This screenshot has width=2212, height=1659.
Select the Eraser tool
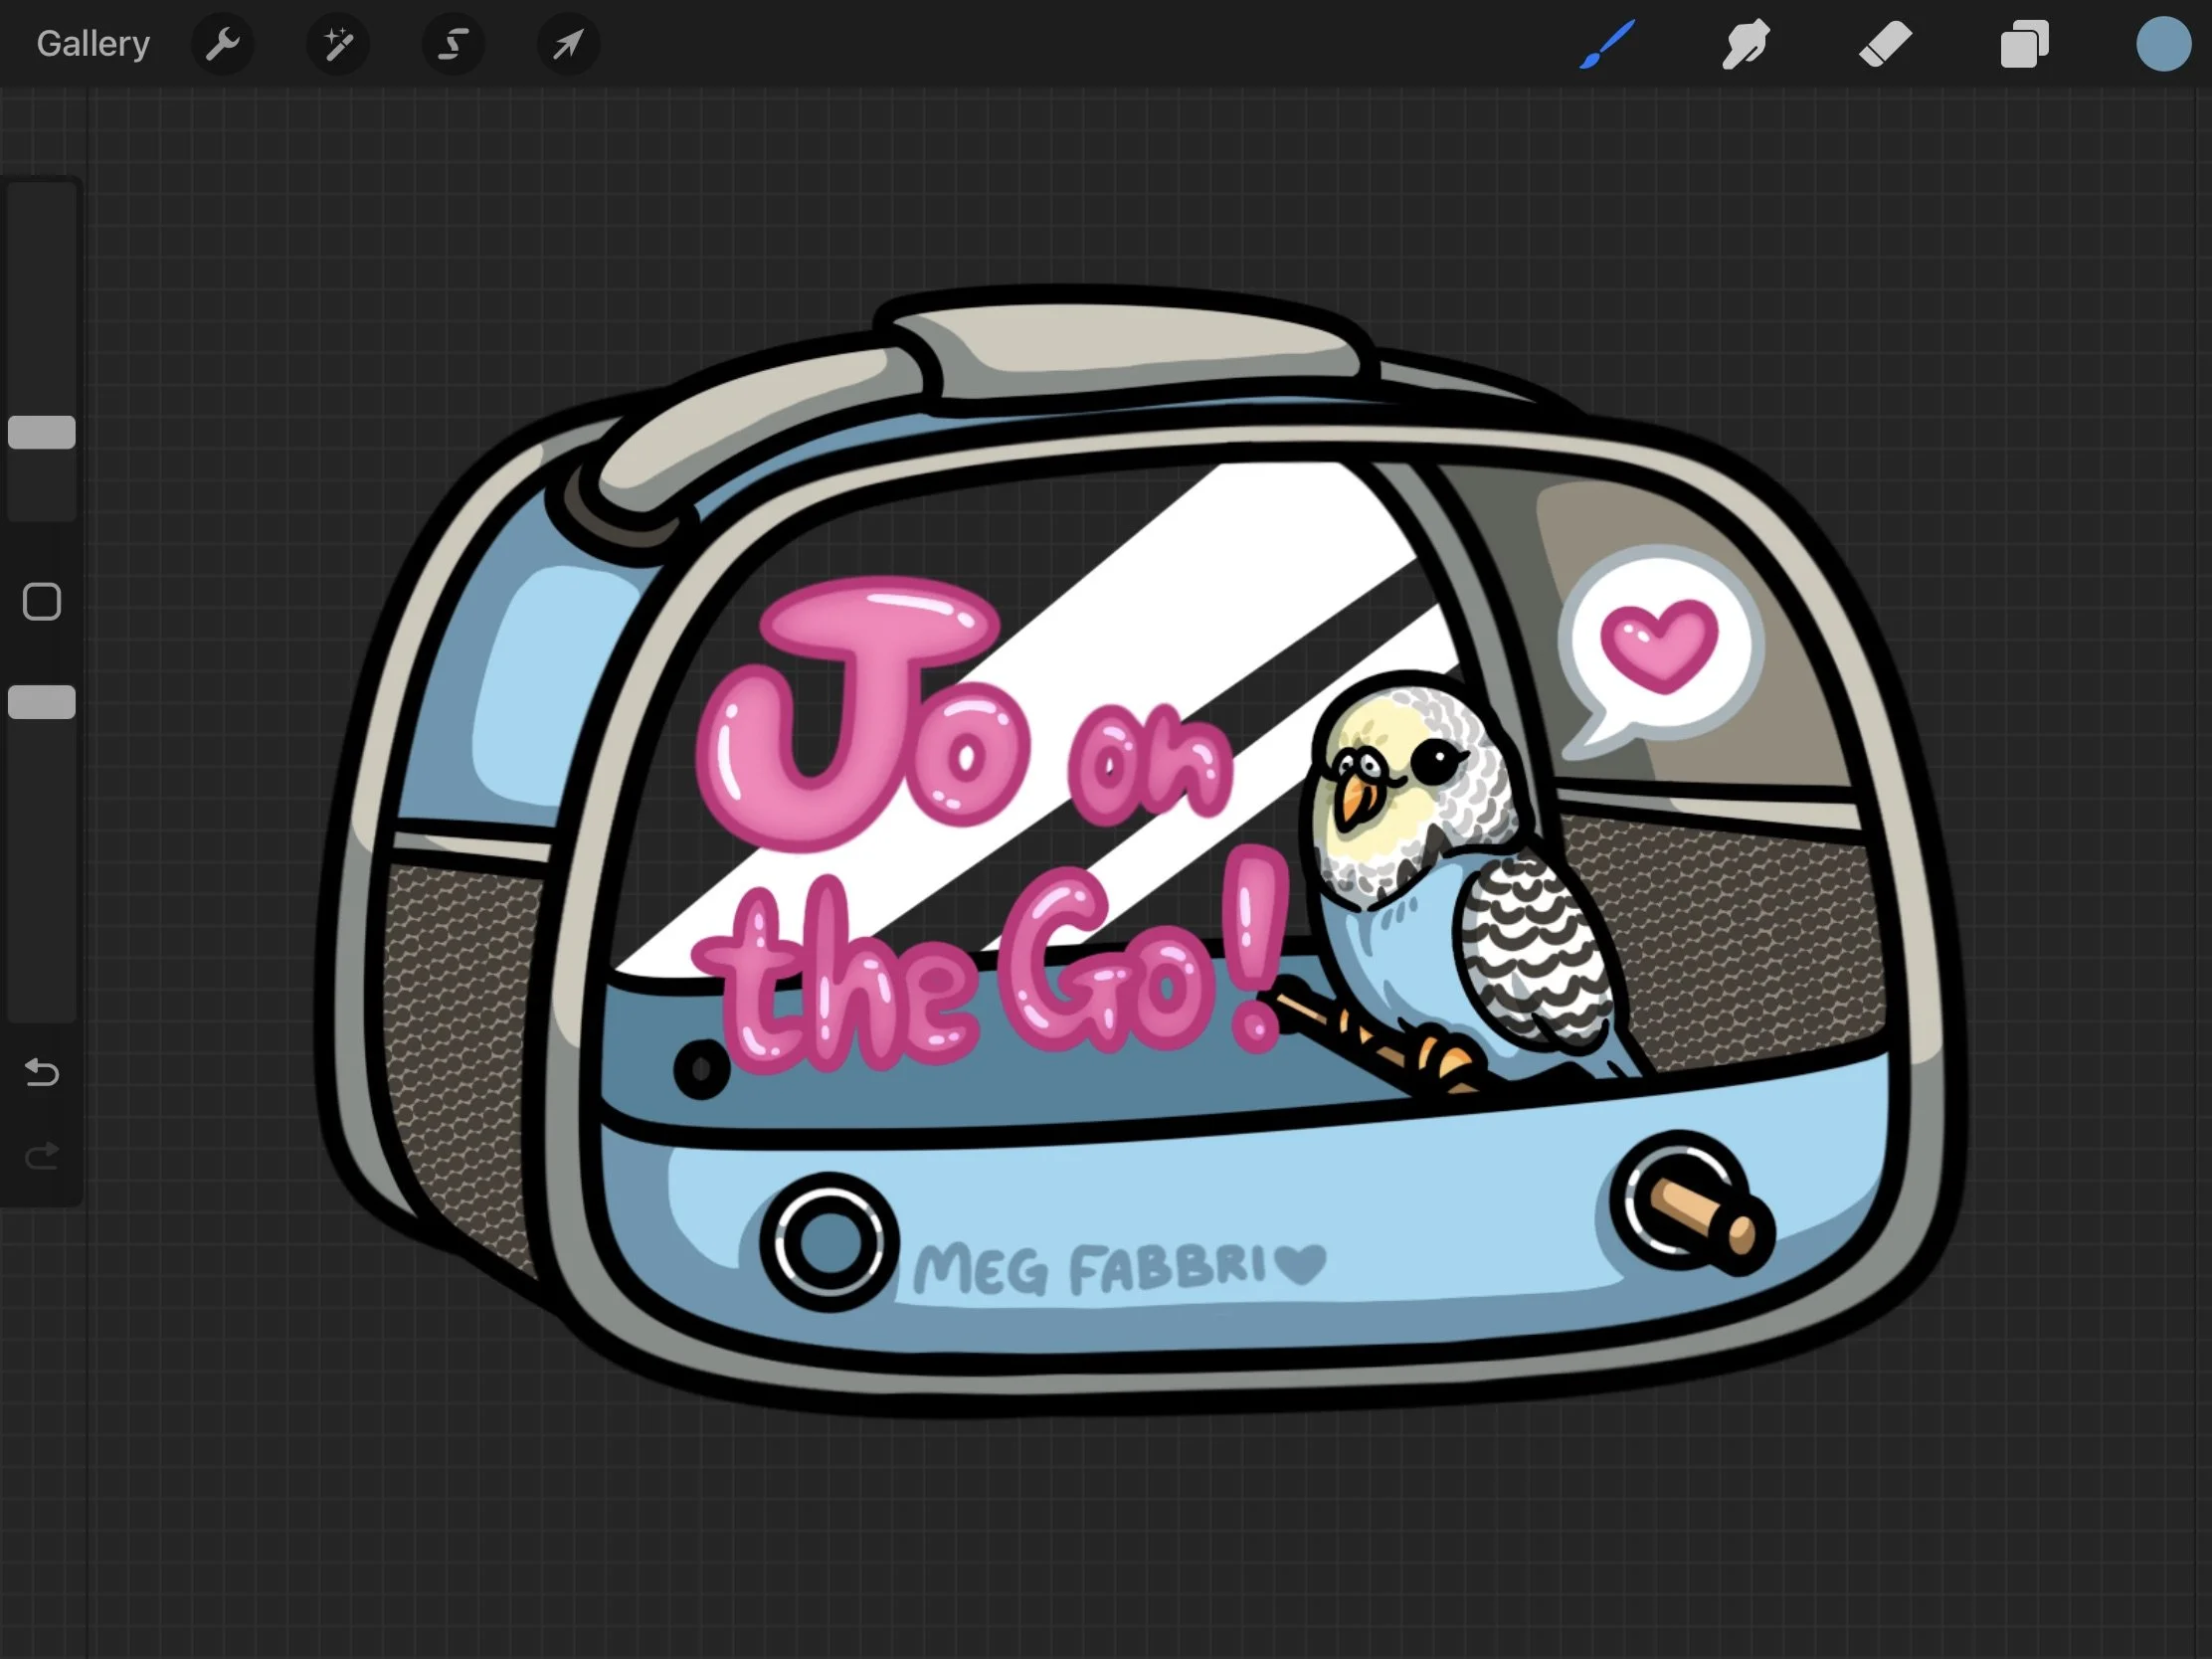coord(1885,44)
